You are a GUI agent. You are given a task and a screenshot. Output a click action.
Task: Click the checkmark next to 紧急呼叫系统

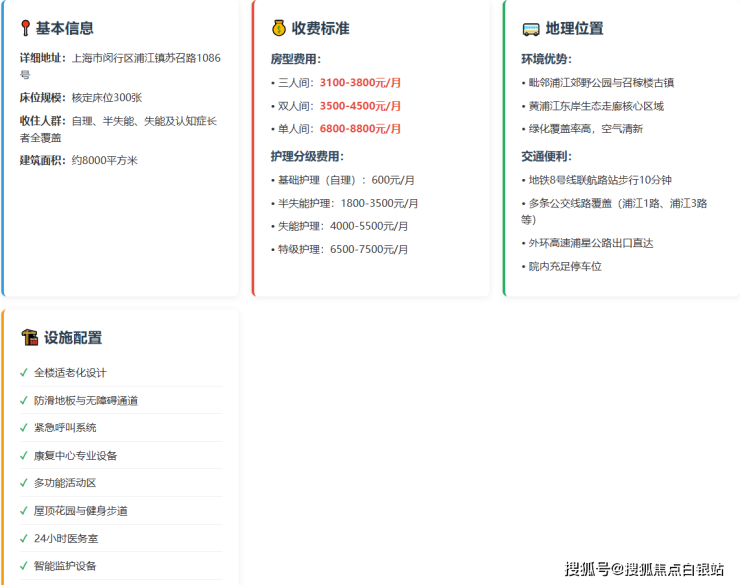24,427
